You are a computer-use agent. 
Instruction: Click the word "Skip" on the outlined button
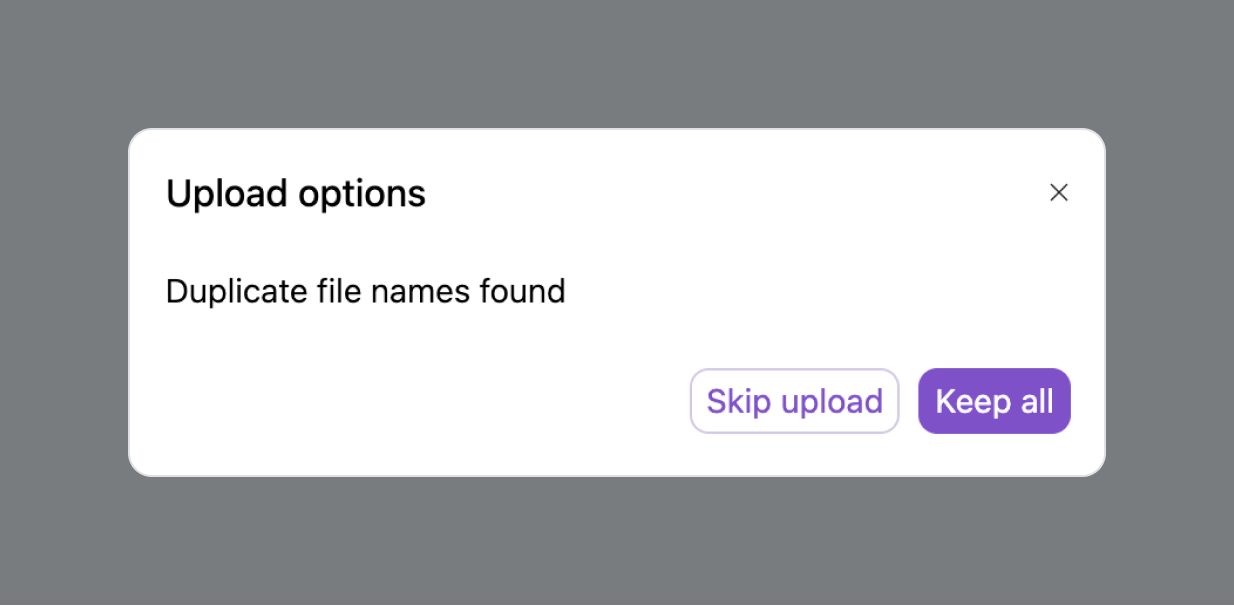click(x=739, y=401)
